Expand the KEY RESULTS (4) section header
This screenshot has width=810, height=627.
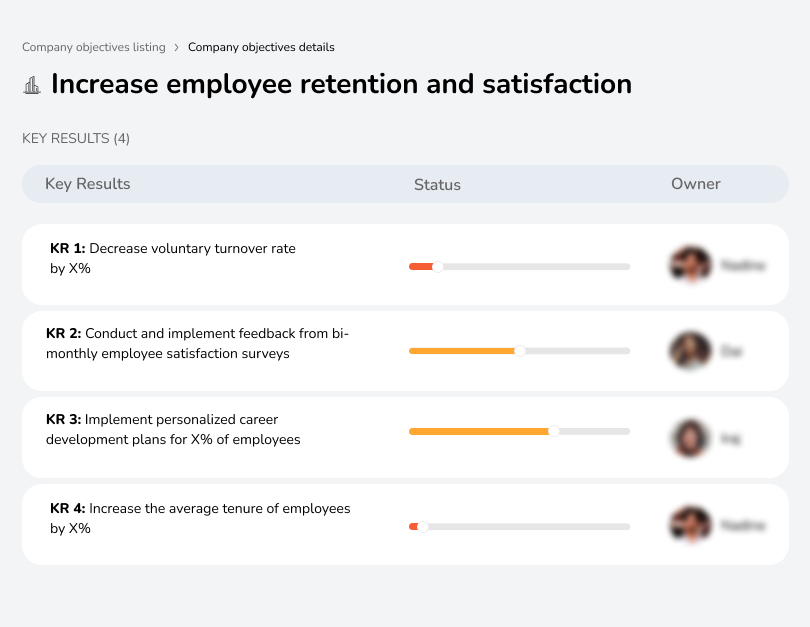point(75,138)
